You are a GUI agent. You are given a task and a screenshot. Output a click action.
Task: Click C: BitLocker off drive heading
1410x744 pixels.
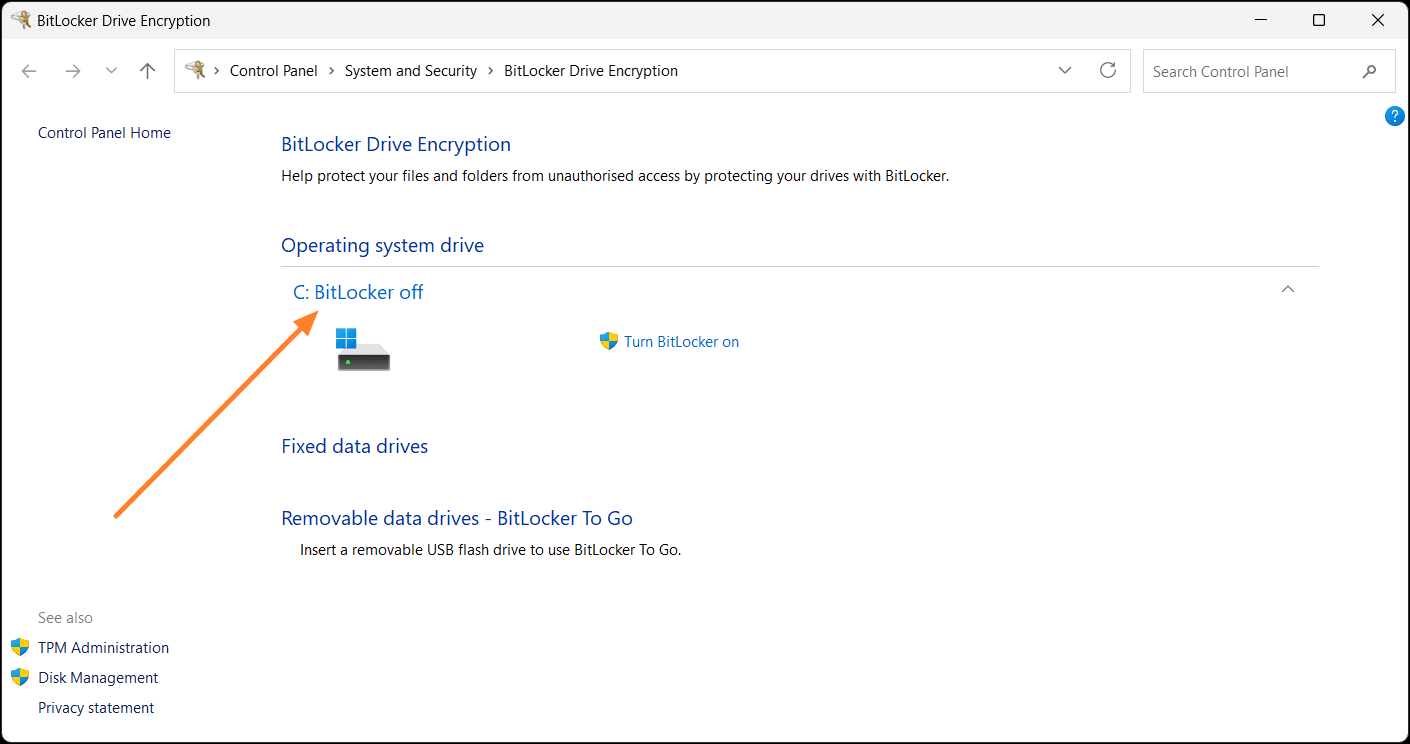tap(358, 292)
